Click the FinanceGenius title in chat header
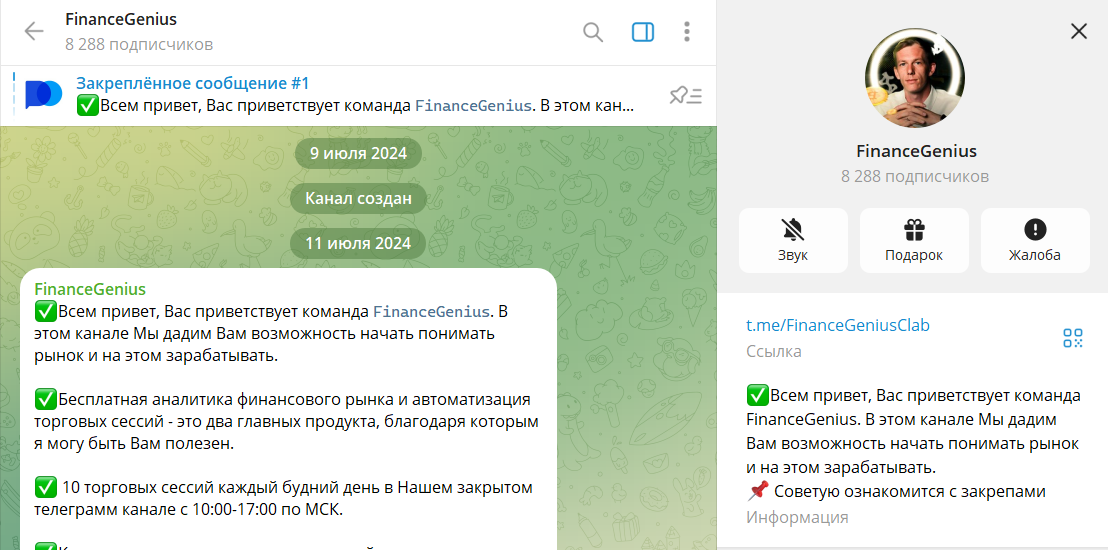Screen dimensions: 1108x550 [x=121, y=20]
